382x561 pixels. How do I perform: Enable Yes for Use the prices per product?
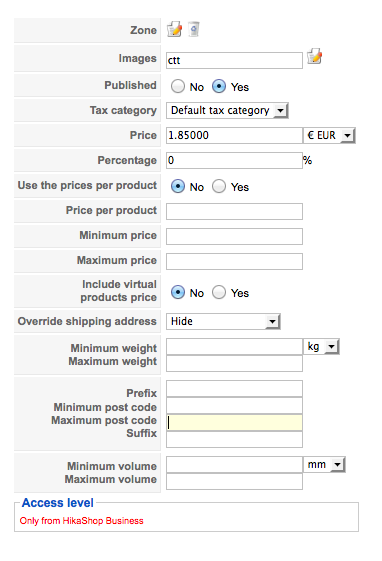219,186
